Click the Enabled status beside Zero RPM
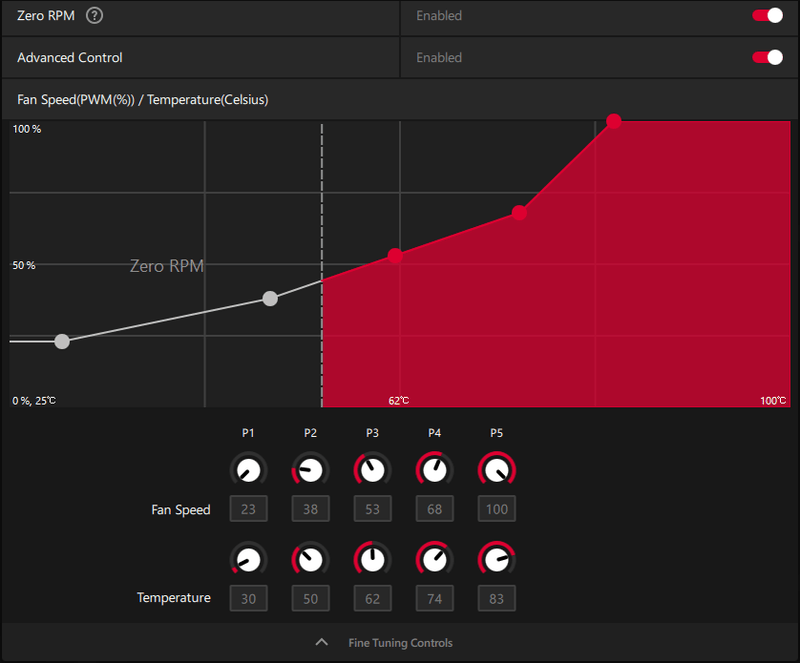Screen dimensions: 800x663 tap(439, 16)
